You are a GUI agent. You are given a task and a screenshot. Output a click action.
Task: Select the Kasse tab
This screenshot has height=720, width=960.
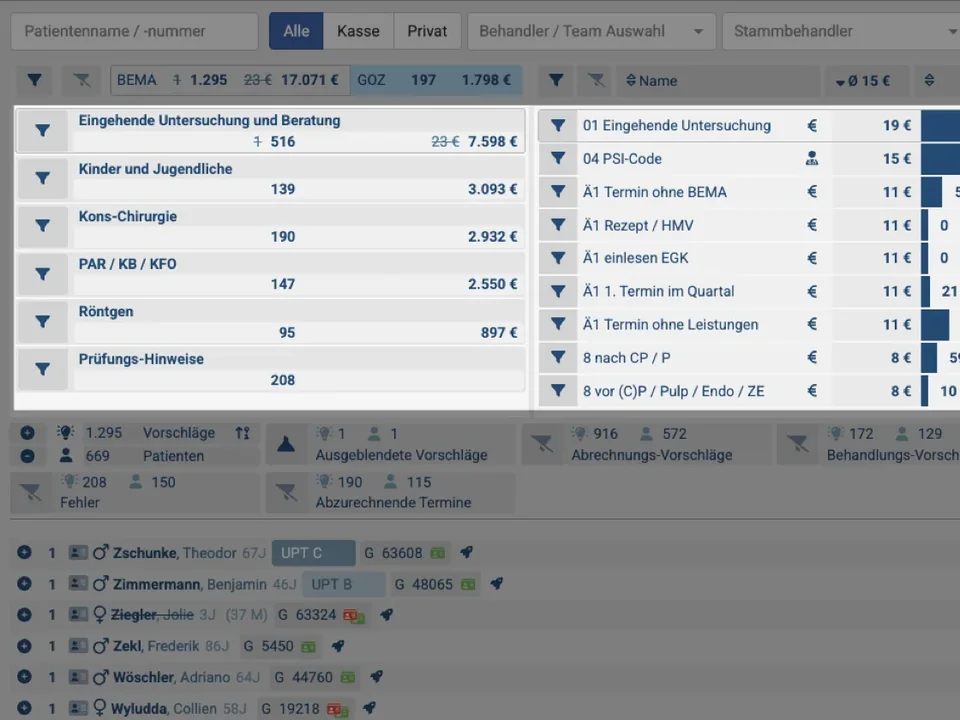[358, 31]
